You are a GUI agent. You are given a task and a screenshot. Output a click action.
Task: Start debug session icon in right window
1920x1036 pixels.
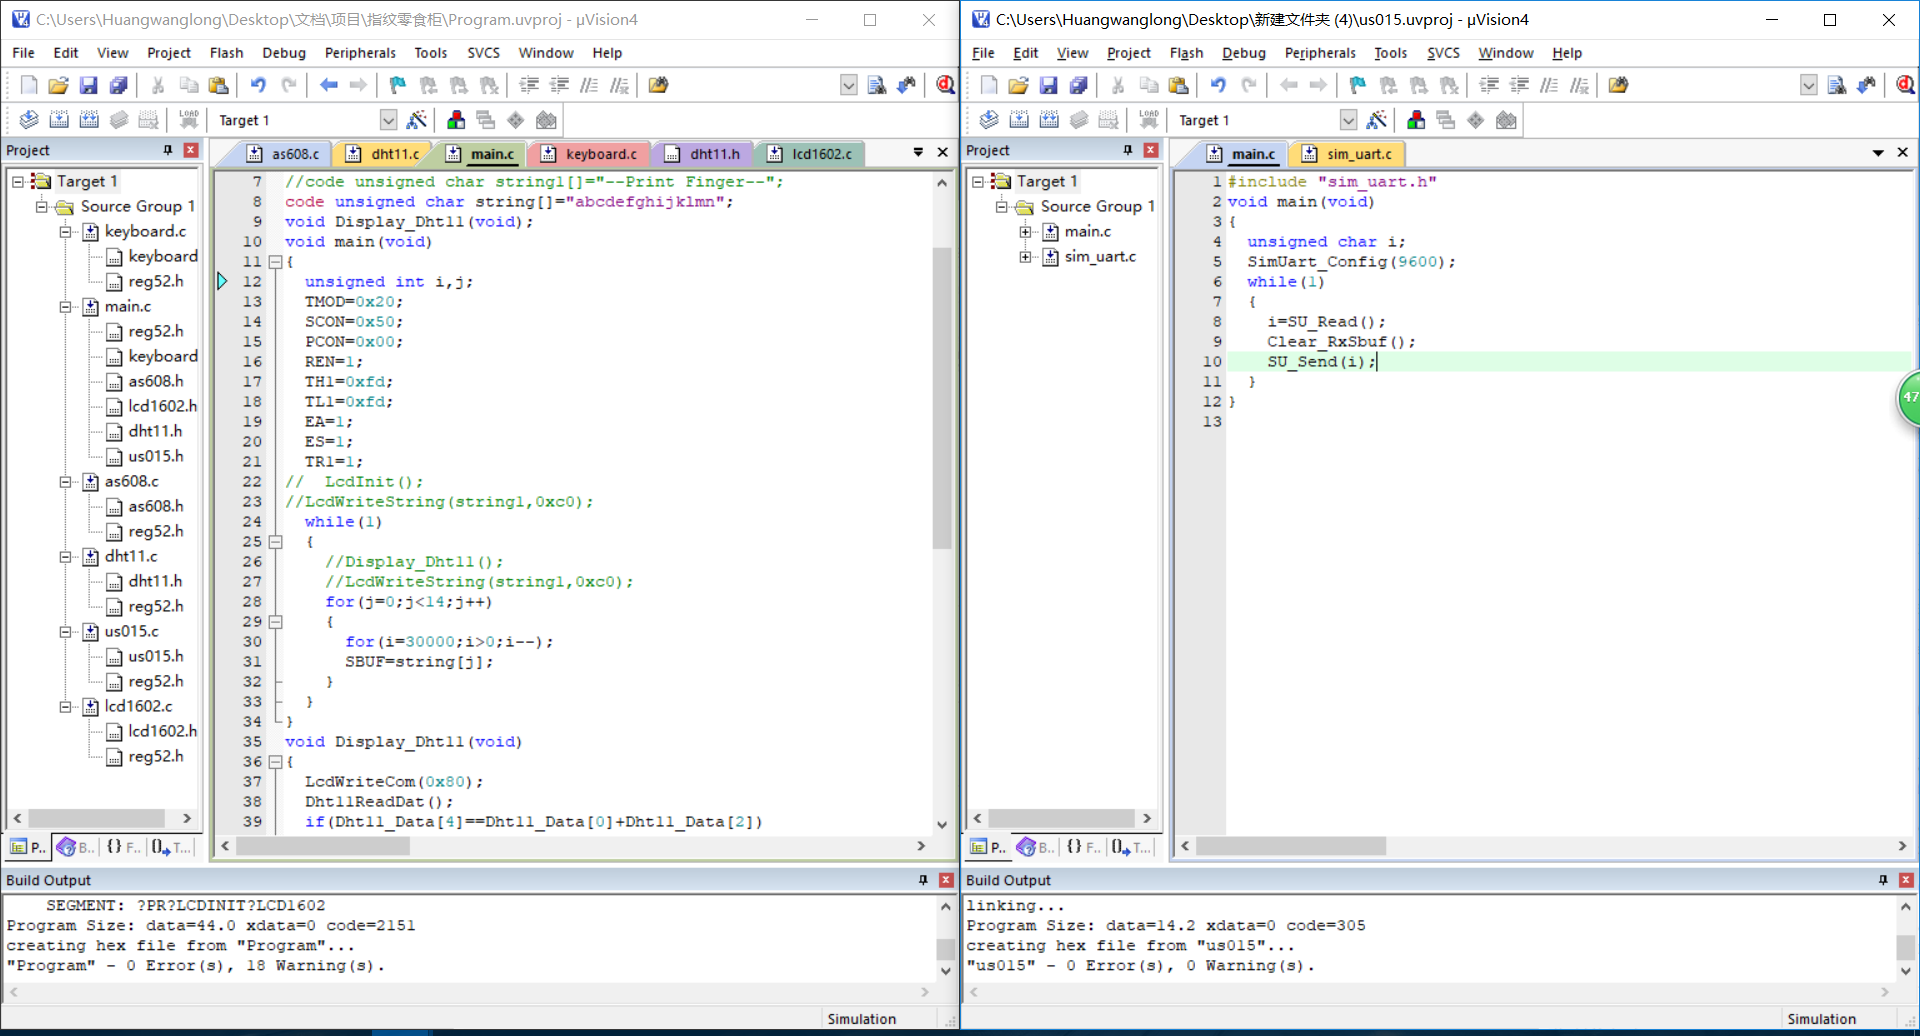click(x=1905, y=85)
